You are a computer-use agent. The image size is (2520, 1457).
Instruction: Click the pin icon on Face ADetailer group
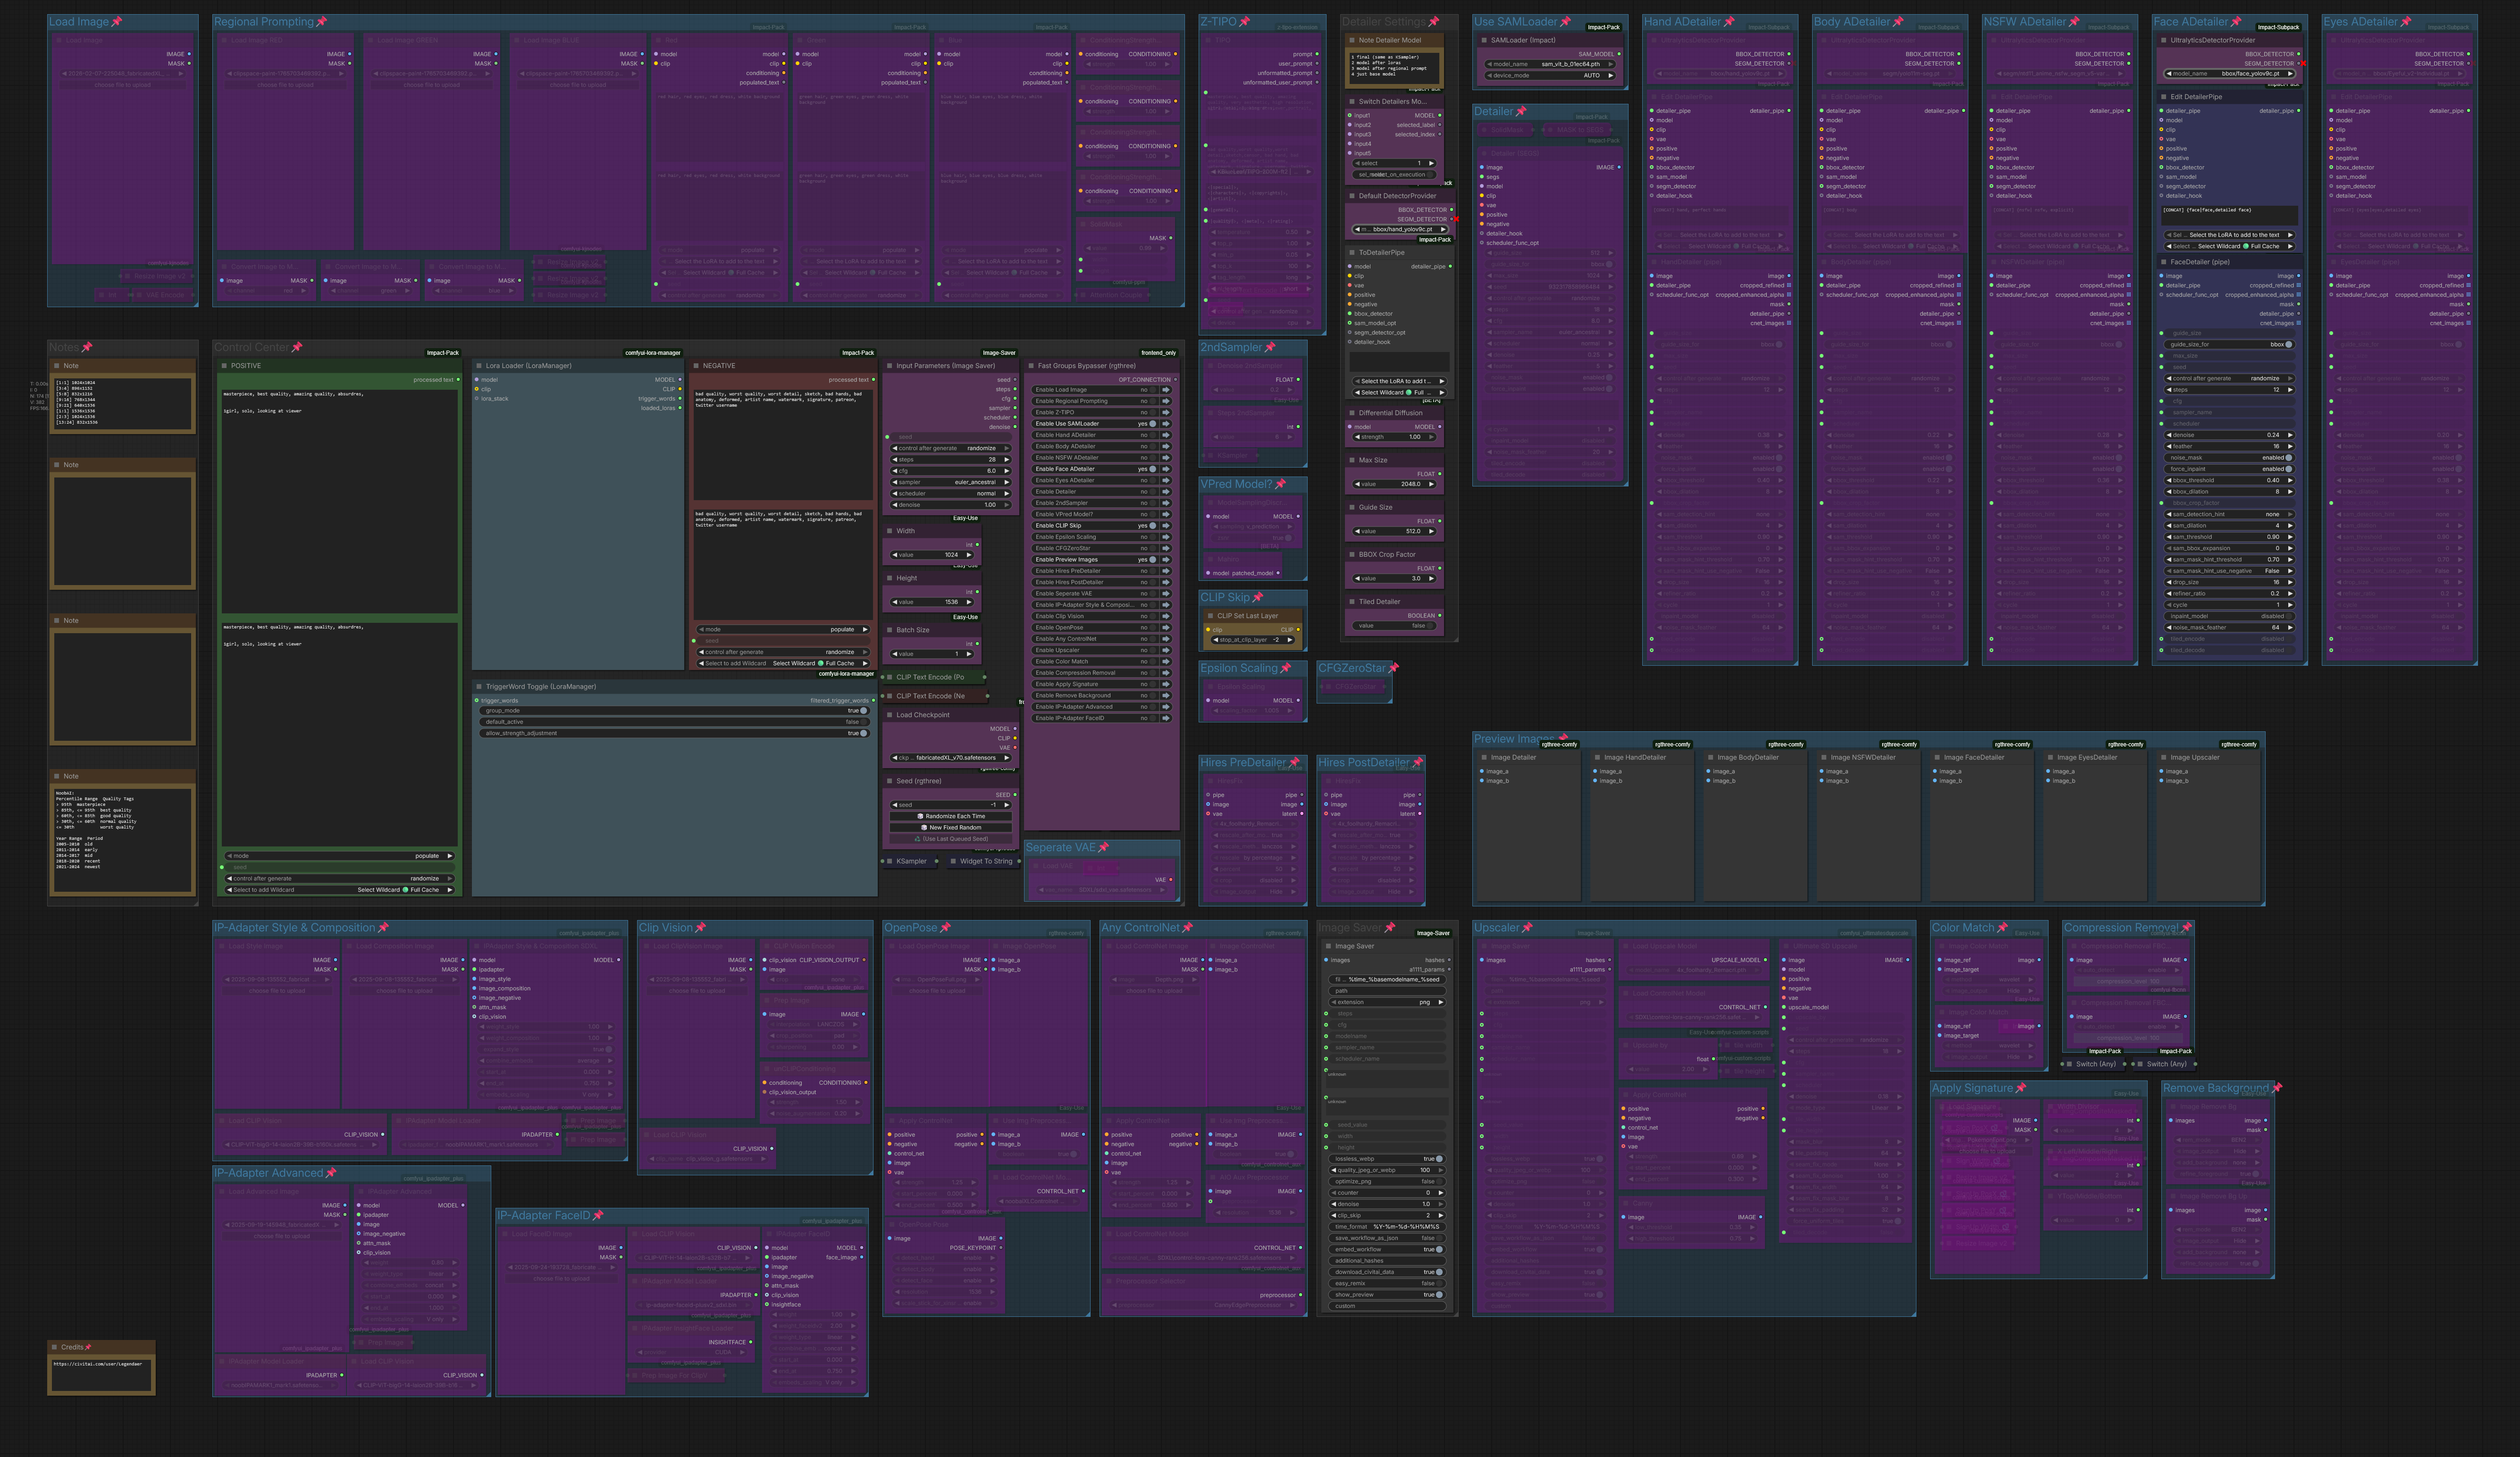click(x=2236, y=22)
